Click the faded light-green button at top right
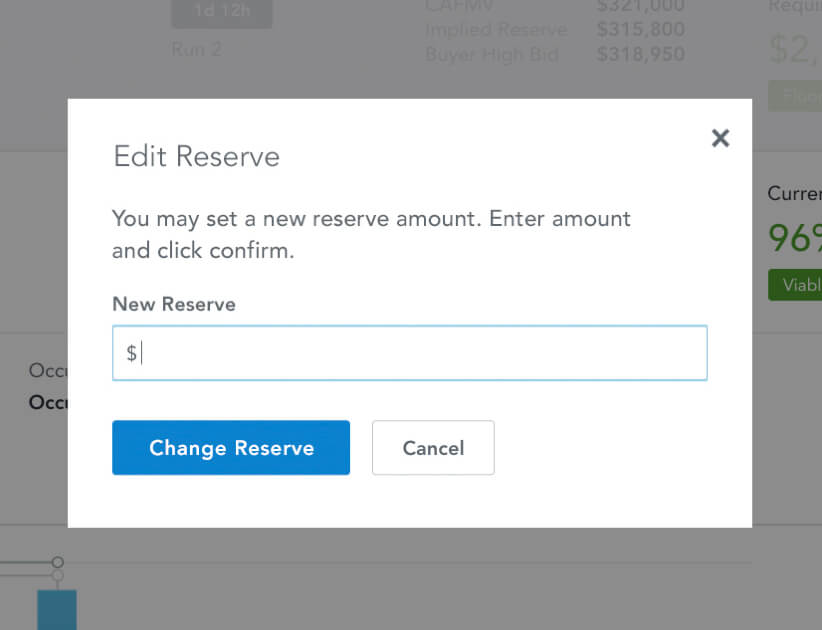The width and height of the screenshot is (822, 630). (x=796, y=96)
